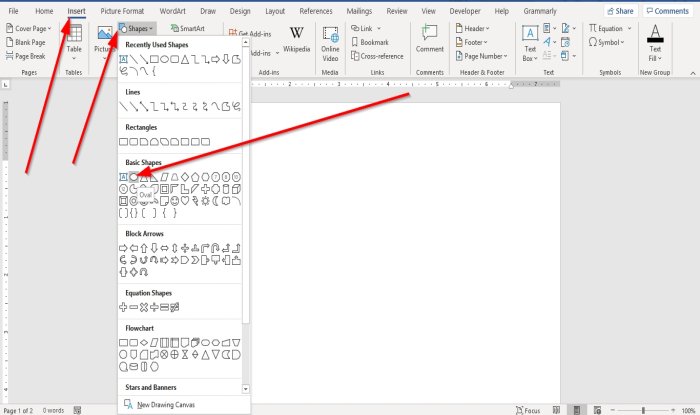Image resolution: width=700 pixels, height=415 pixels.
Task: Open the Picture Format tab
Action: point(122,11)
